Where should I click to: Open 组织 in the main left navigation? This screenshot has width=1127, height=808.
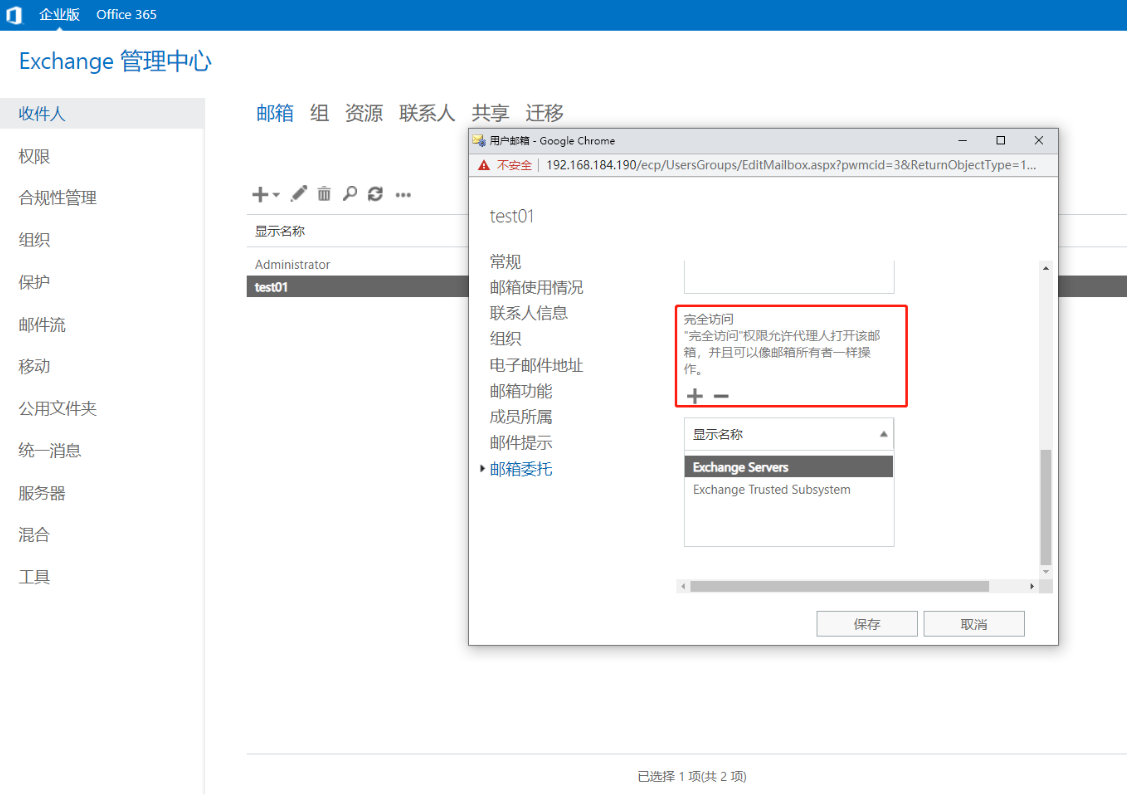34,240
